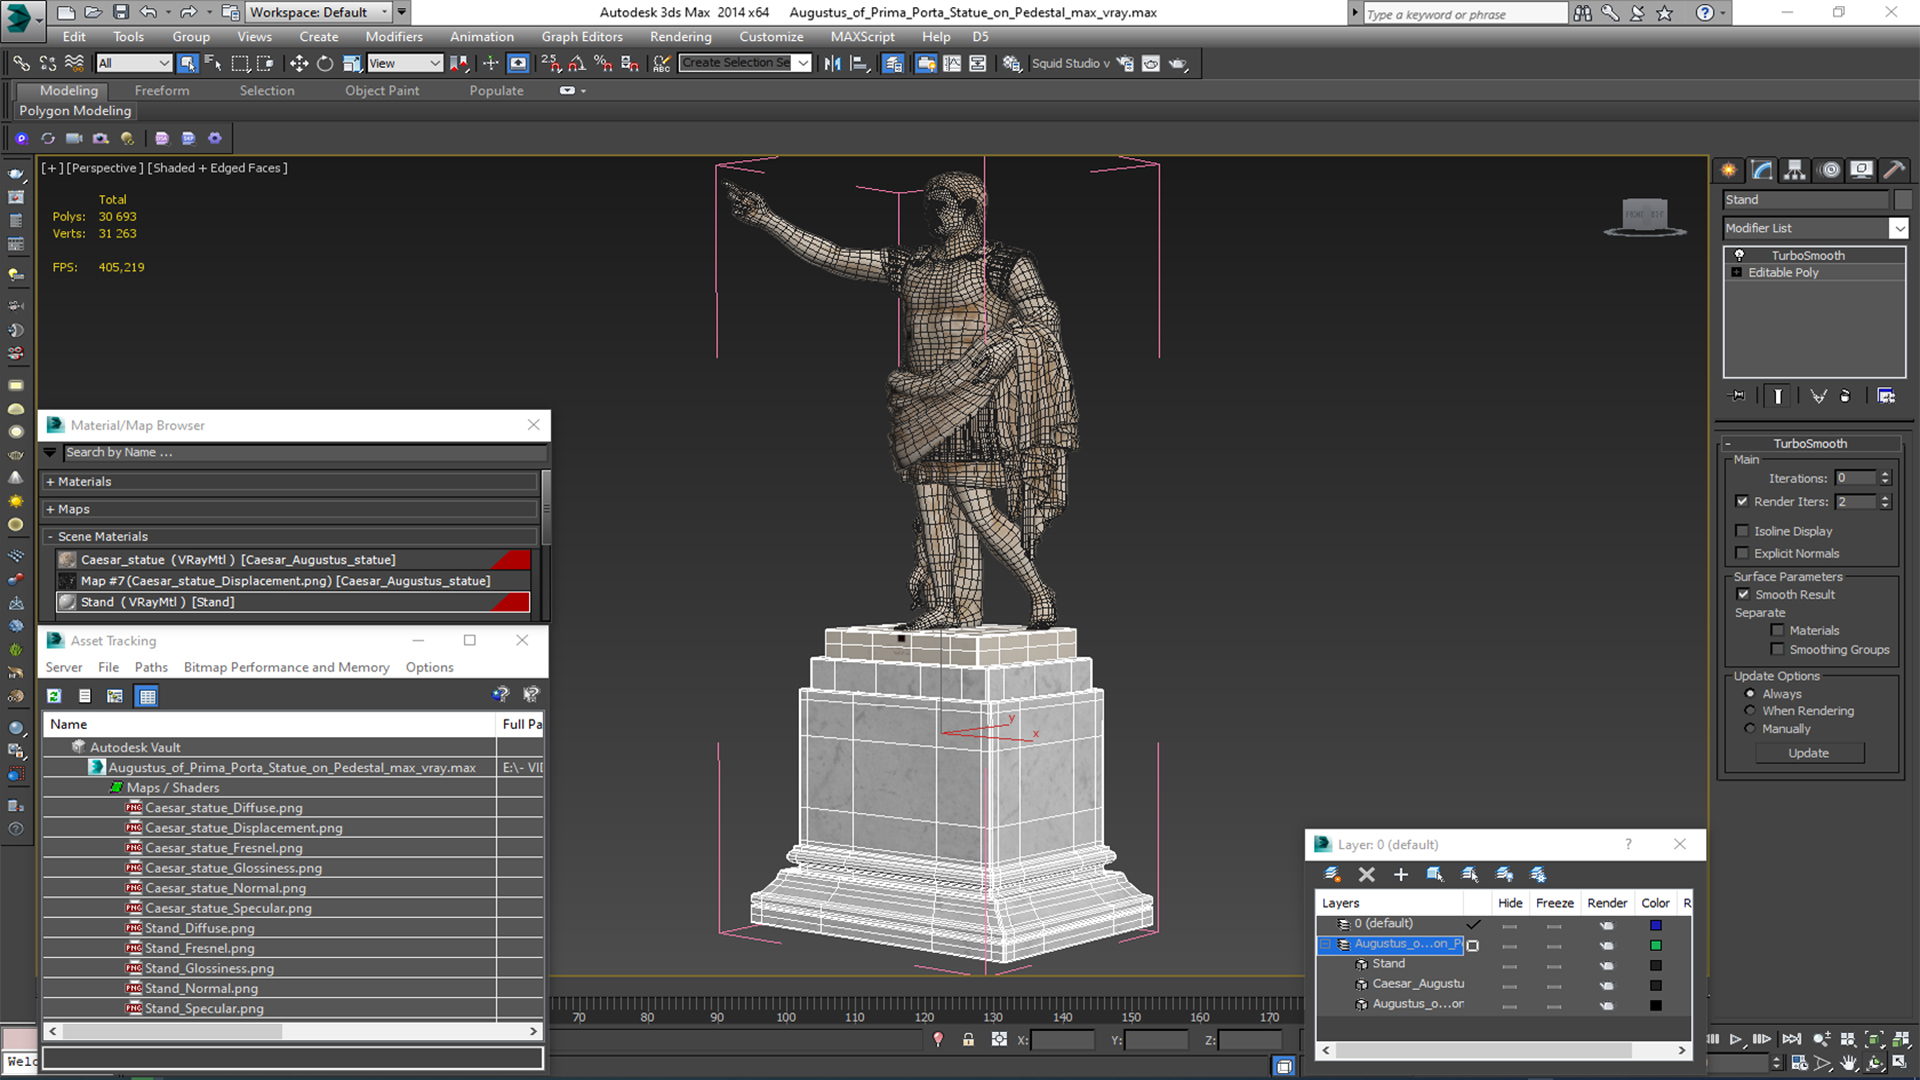
Task: Activate Select Object tool
Action: click(x=187, y=63)
